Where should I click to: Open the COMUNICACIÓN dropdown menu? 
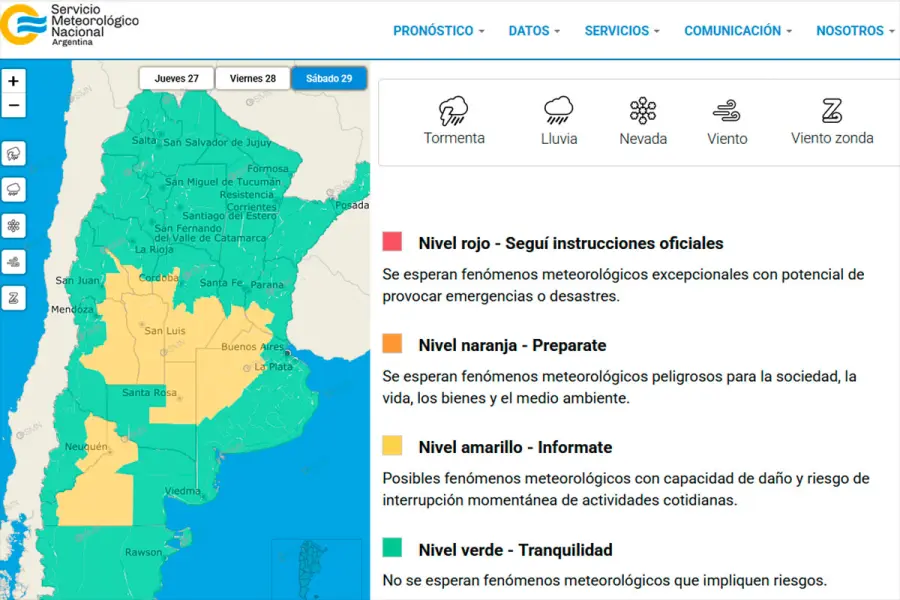737,31
